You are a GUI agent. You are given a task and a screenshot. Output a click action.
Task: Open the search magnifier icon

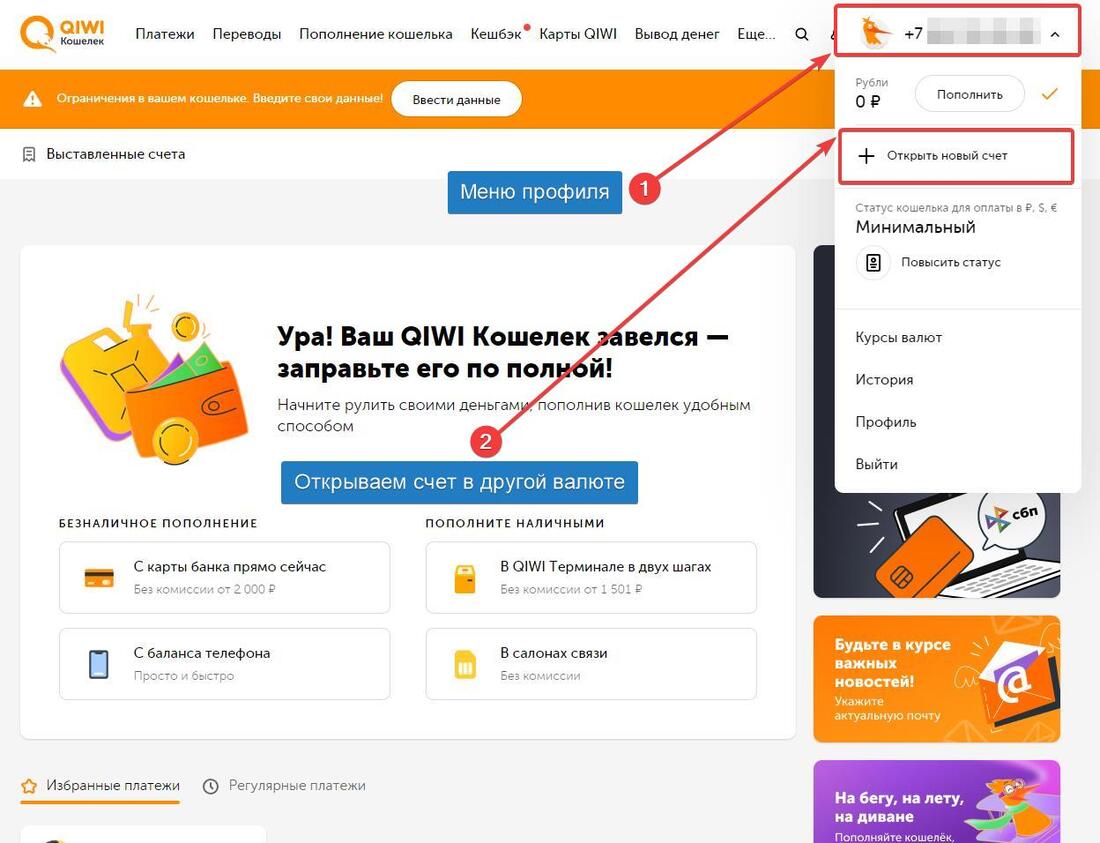[x=801, y=34]
